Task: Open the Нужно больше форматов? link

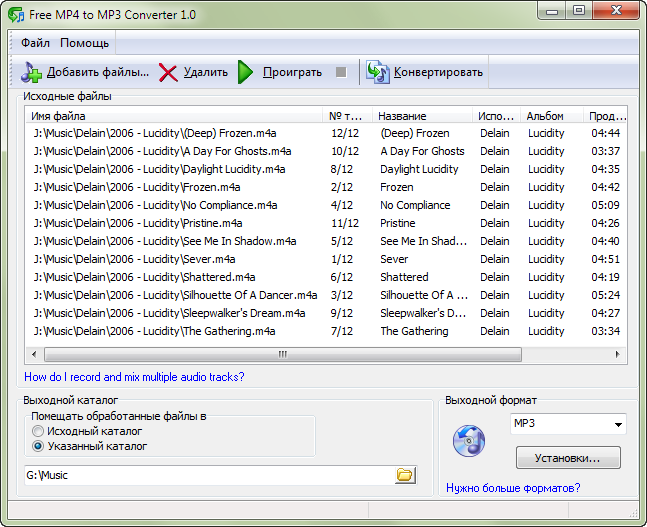Action: pyautogui.click(x=513, y=488)
